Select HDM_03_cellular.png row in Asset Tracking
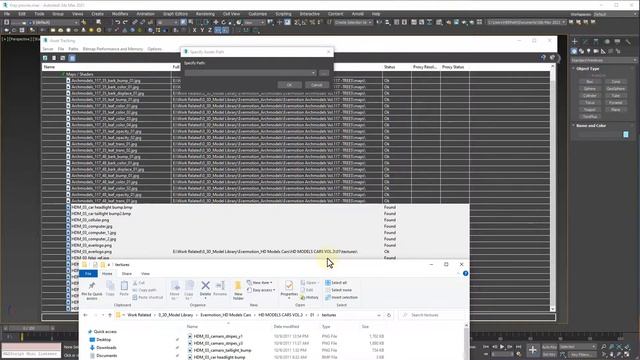The height and width of the screenshot is (360, 640). 90,220
